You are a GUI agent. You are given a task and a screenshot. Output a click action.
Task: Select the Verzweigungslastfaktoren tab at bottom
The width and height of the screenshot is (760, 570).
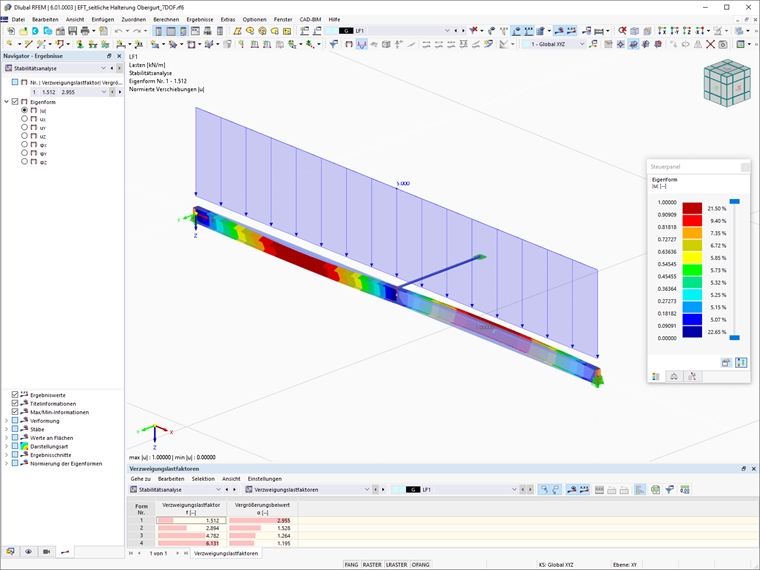point(225,553)
